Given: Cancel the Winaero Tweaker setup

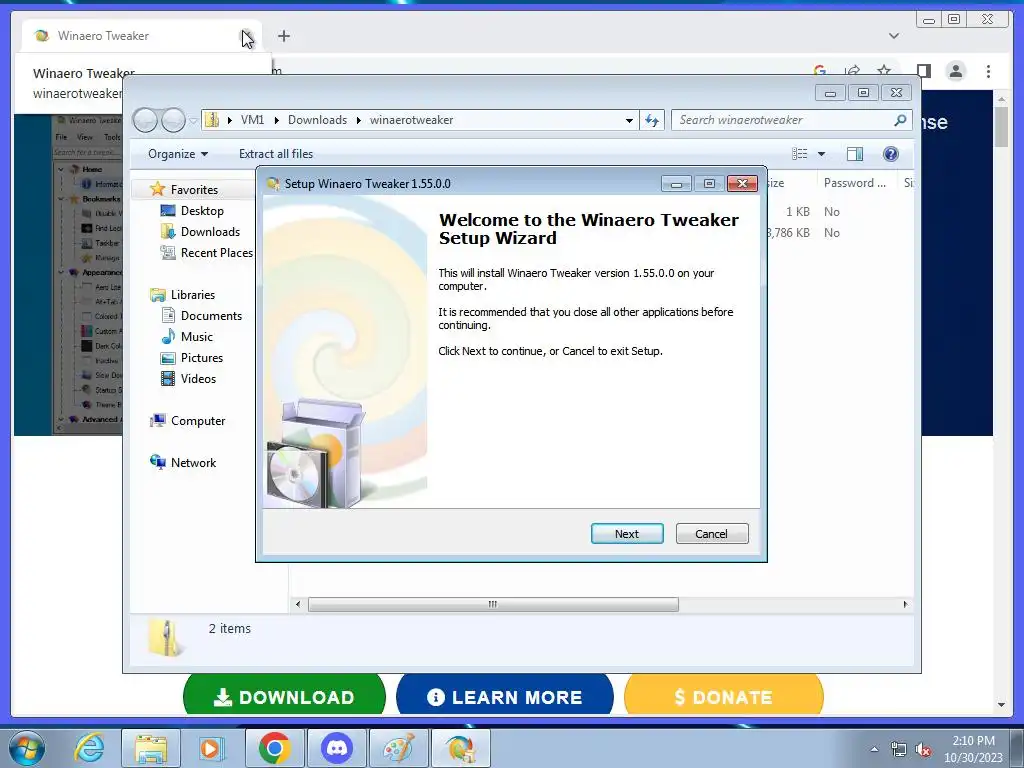Looking at the screenshot, I should (x=712, y=534).
